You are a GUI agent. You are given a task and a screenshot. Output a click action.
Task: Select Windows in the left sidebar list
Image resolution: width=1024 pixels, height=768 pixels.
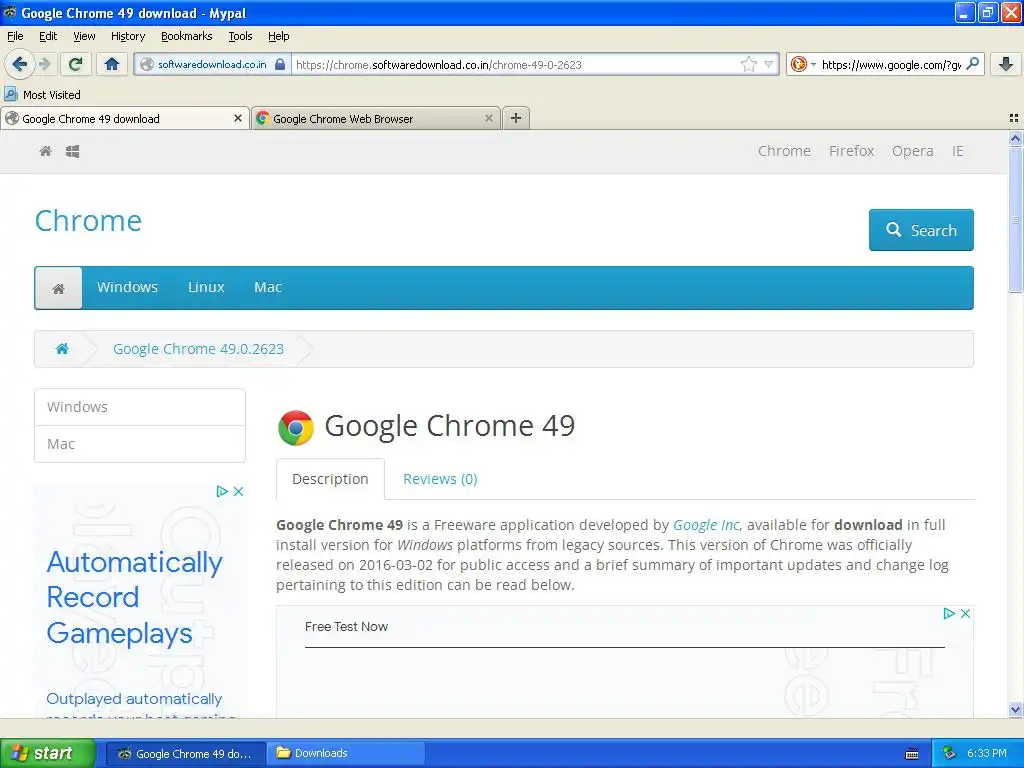(140, 407)
